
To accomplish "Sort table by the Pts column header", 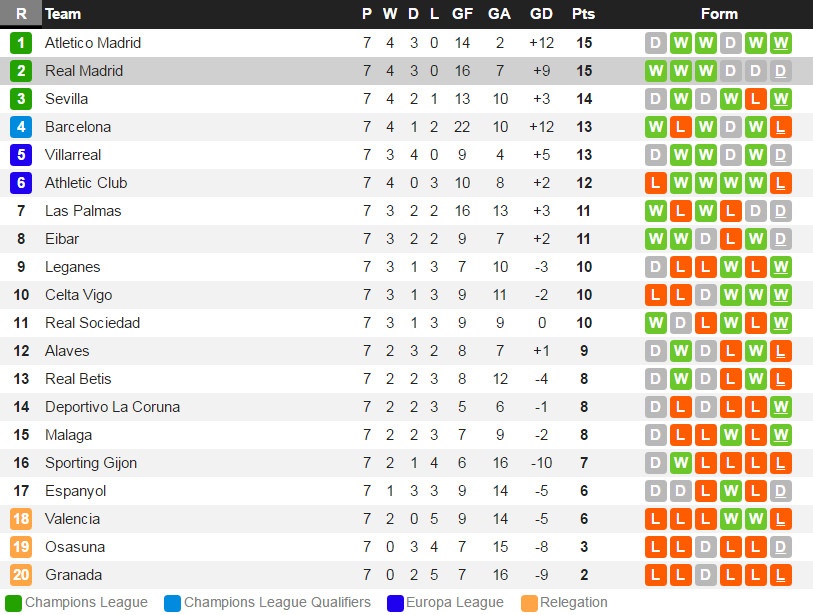I will click(x=583, y=14).
